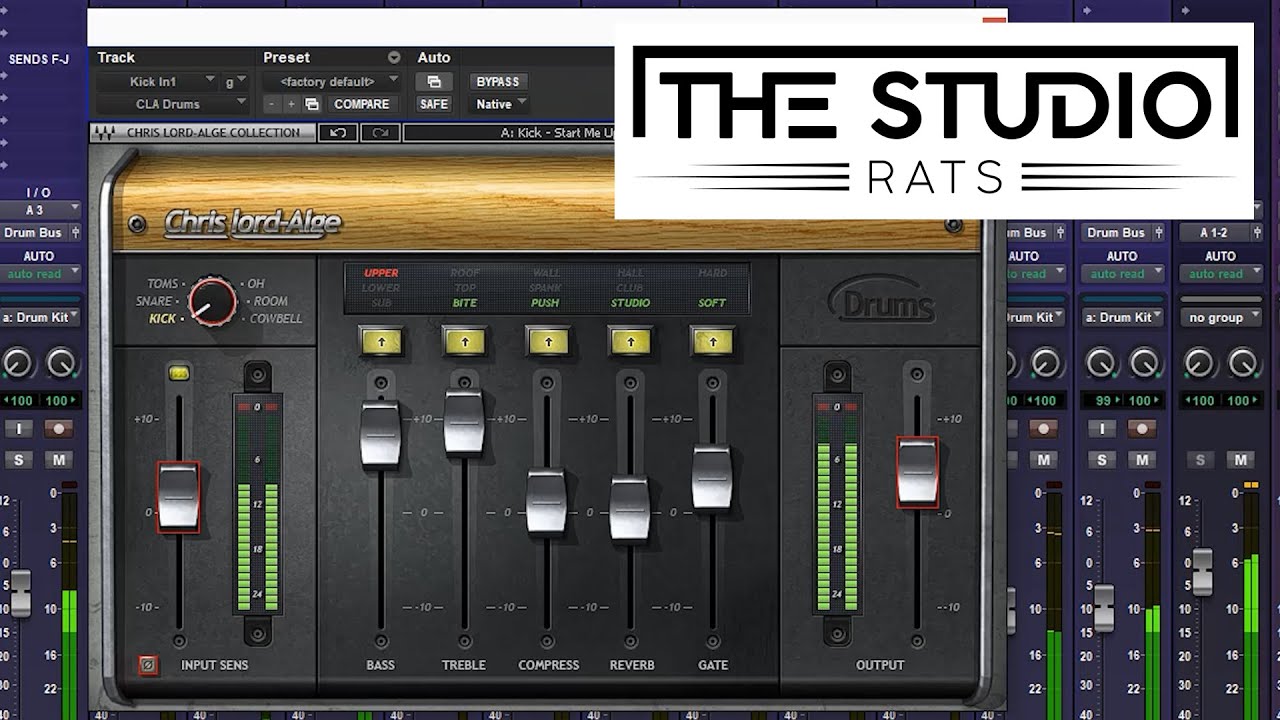Open the plugin automation enable window icon
This screenshot has width=1280, height=720.
(x=434, y=81)
